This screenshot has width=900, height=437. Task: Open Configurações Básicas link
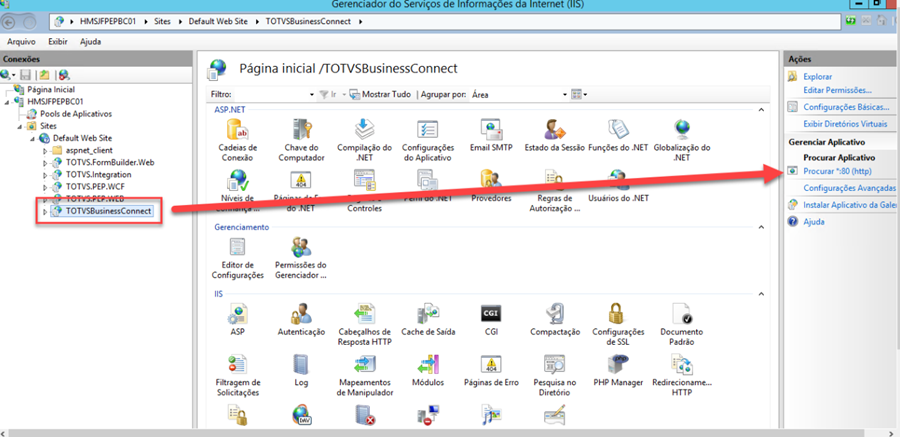(x=847, y=107)
